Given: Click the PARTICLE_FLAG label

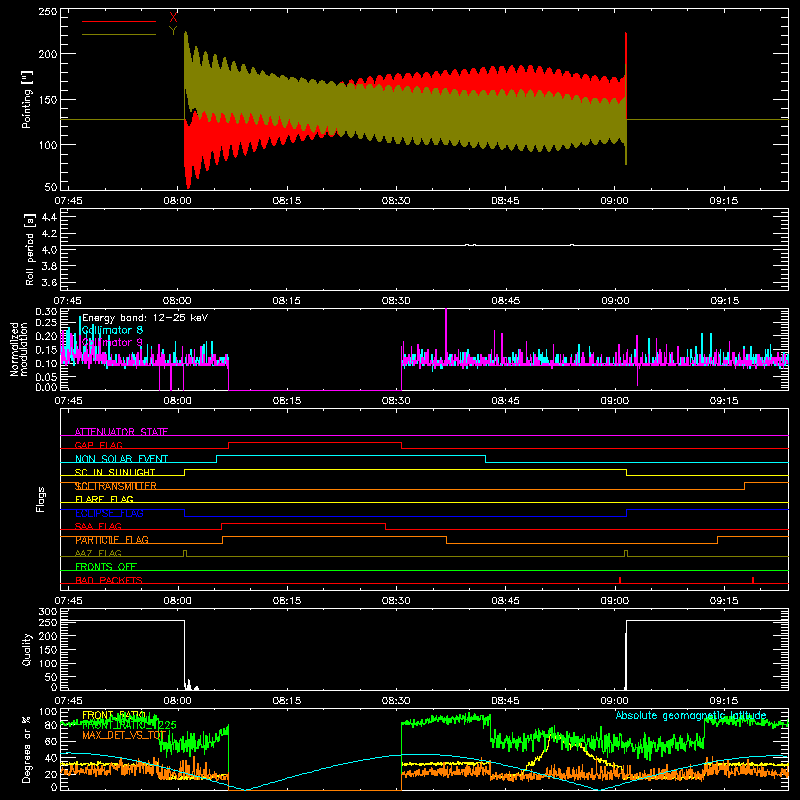Looking at the screenshot, I should pos(112,540).
